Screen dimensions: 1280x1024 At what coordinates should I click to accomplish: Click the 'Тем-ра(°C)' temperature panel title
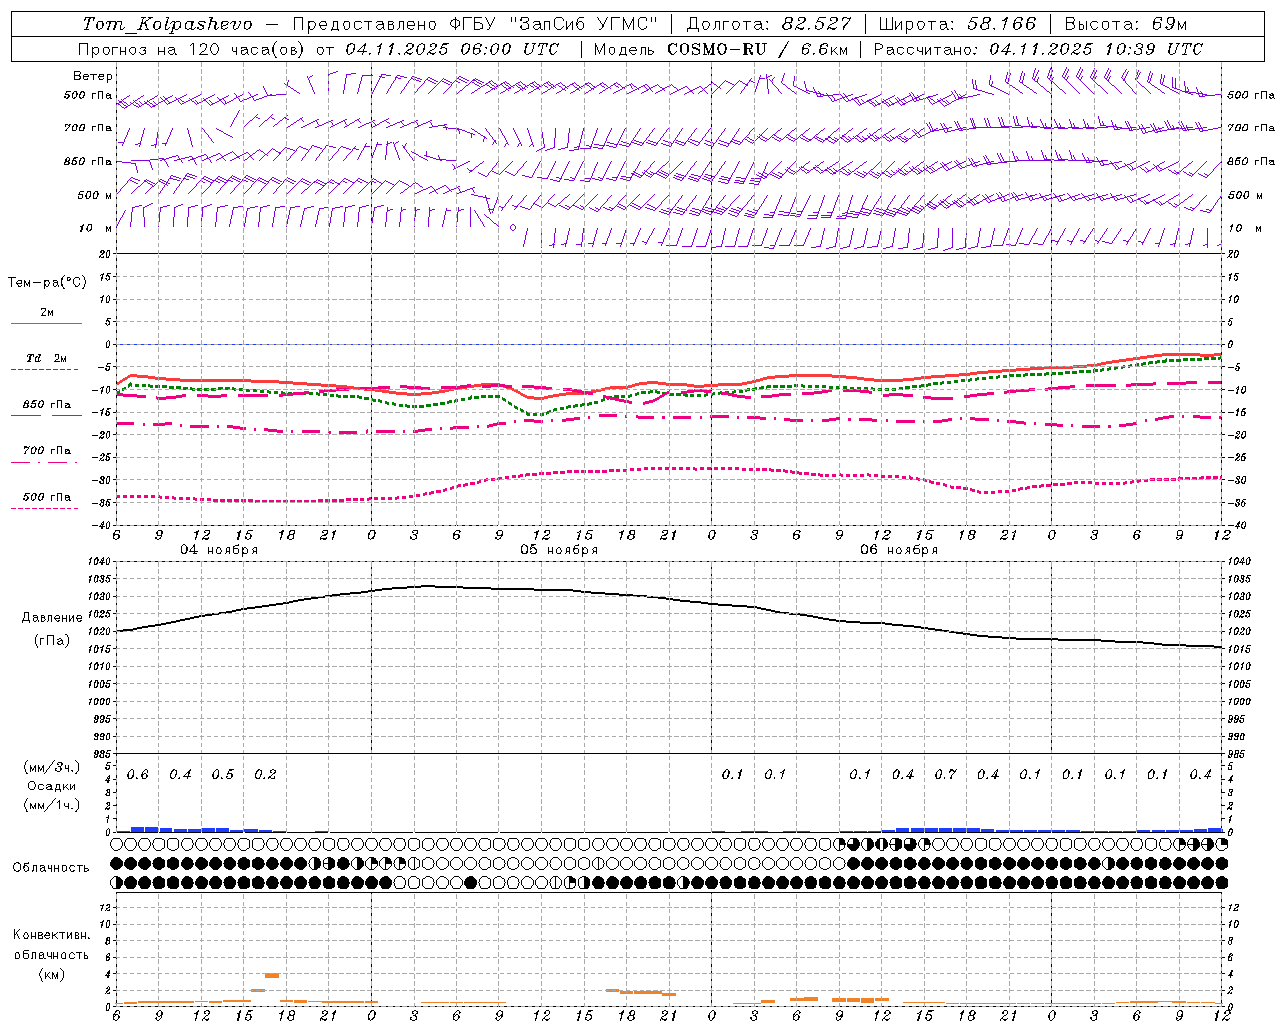pos(47,283)
